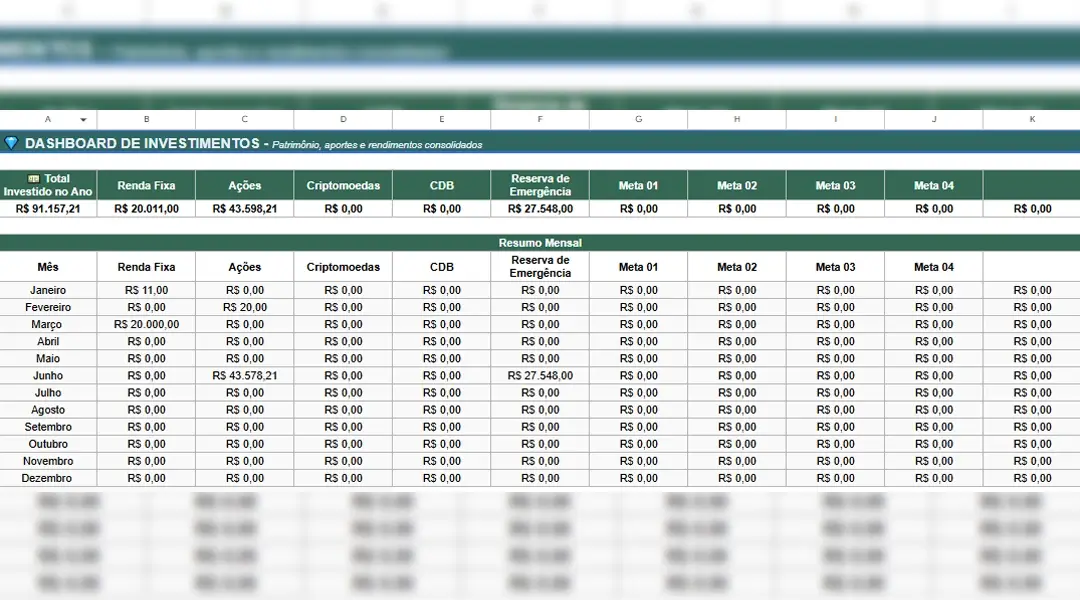Click Meta 02 header in the Resumo Mensal table

click(737, 267)
